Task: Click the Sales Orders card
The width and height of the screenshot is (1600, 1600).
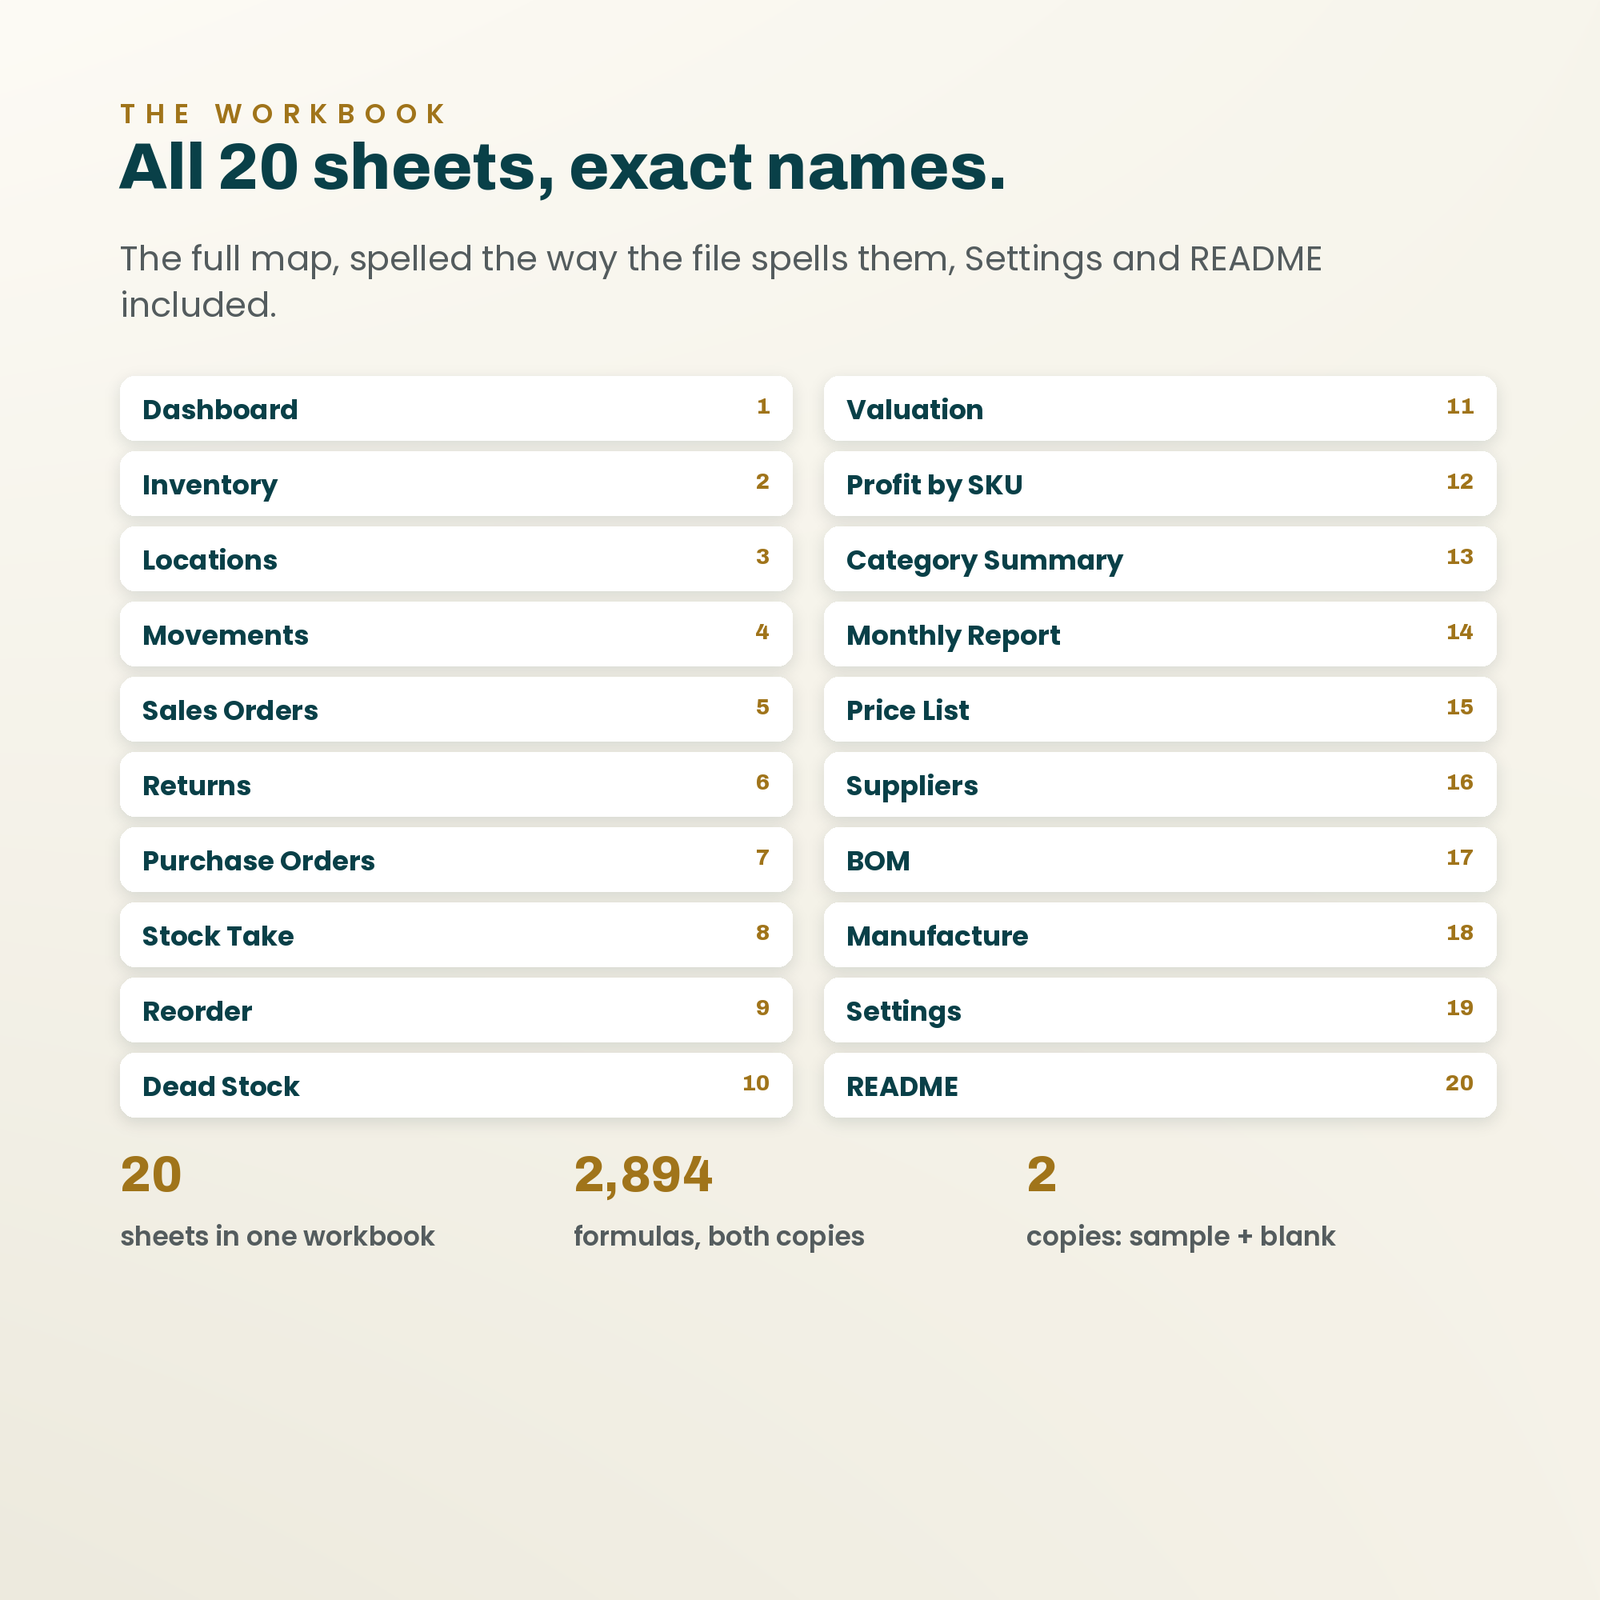Action: point(456,709)
